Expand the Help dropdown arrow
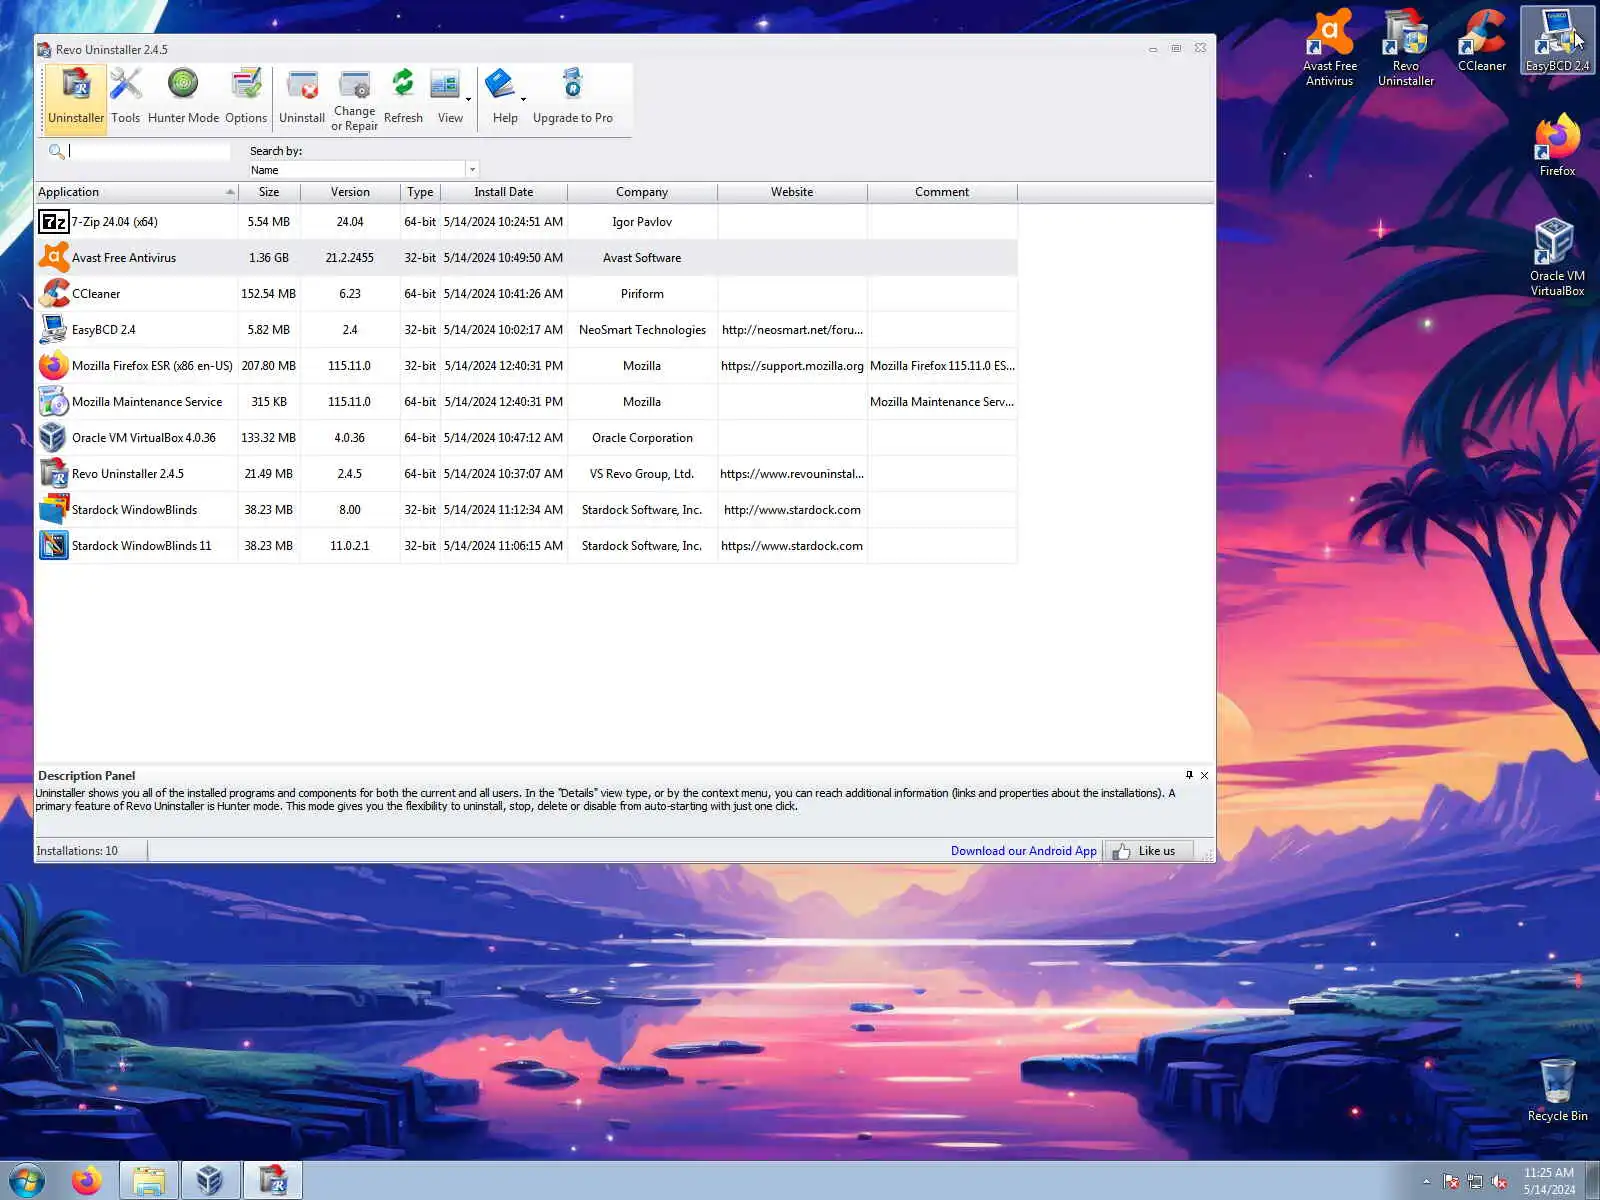 coord(523,99)
